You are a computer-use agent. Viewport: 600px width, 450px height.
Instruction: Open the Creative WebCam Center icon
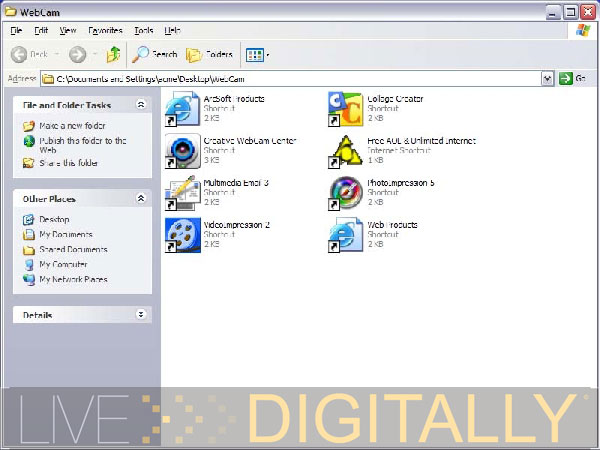tap(182, 150)
